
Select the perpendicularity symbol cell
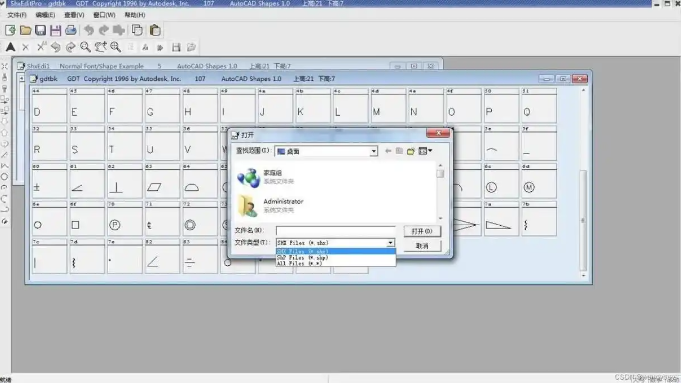[x=125, y=182]
